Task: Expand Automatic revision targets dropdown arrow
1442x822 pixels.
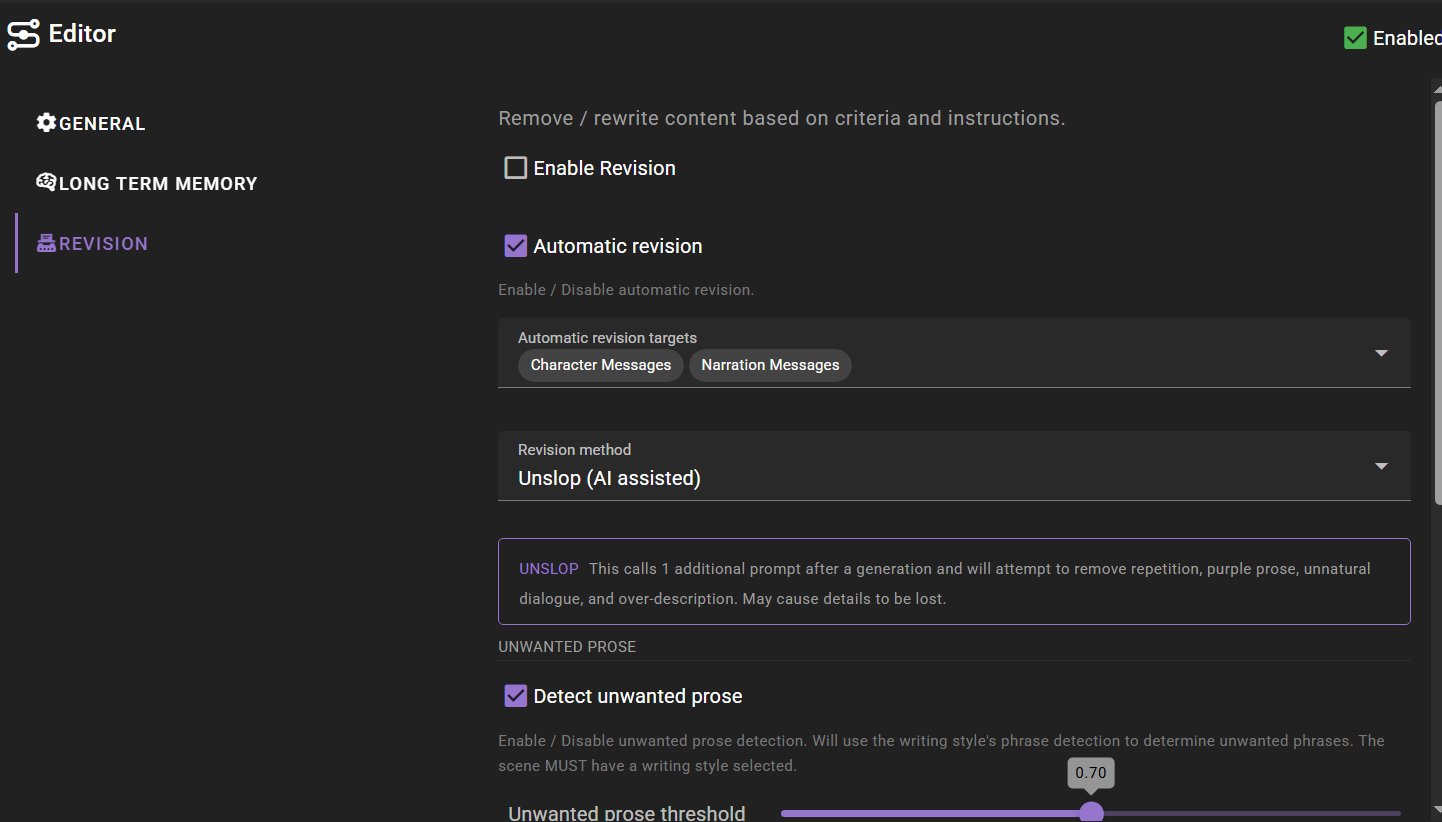Action: pyautogui.click(x=1381, y=353)
